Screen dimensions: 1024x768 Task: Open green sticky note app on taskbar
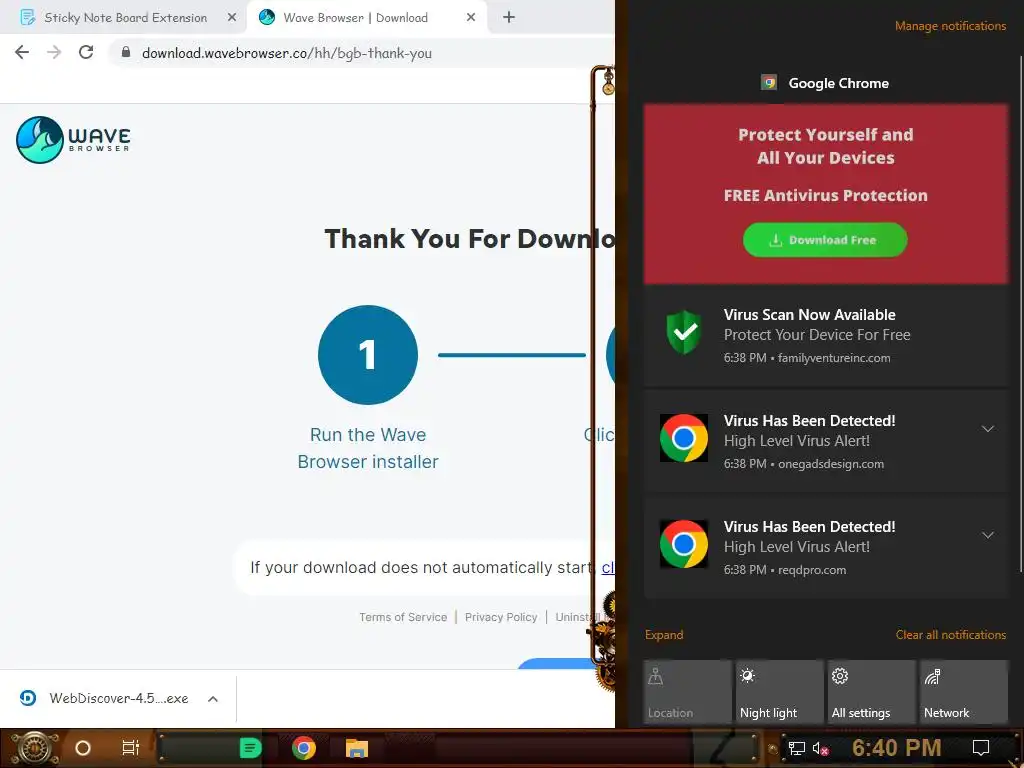point(250,748)
